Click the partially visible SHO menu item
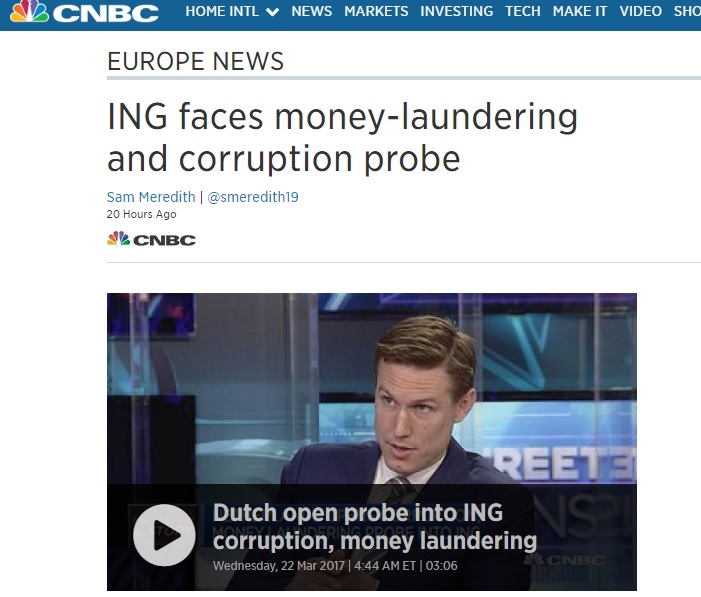Screen dimensions: 701x597 687,11
